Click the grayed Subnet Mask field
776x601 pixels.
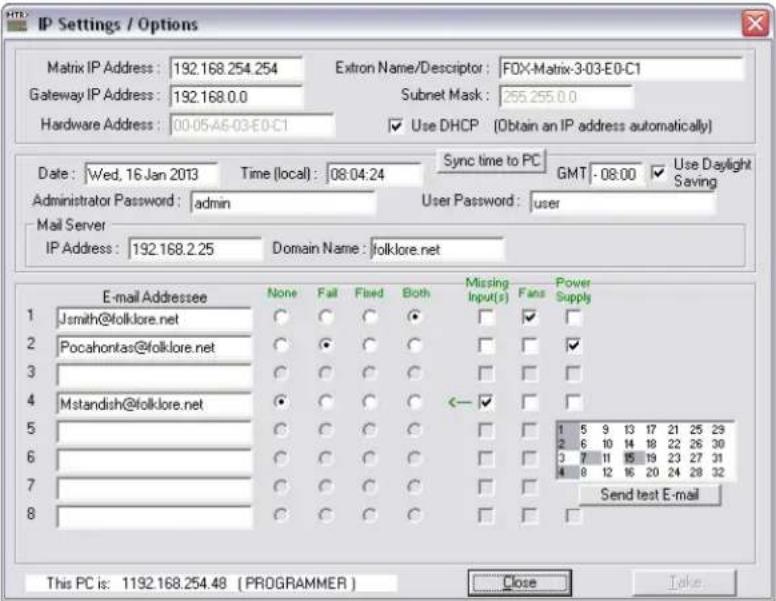(x=566, y=97)
